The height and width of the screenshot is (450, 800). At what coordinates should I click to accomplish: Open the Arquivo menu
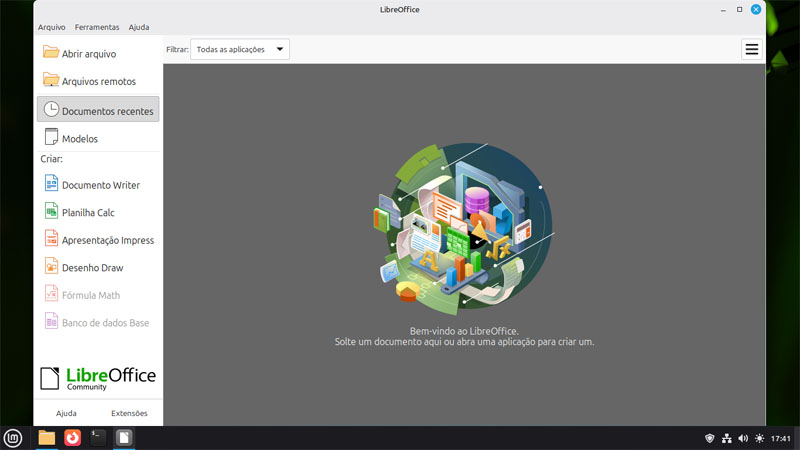52,27
